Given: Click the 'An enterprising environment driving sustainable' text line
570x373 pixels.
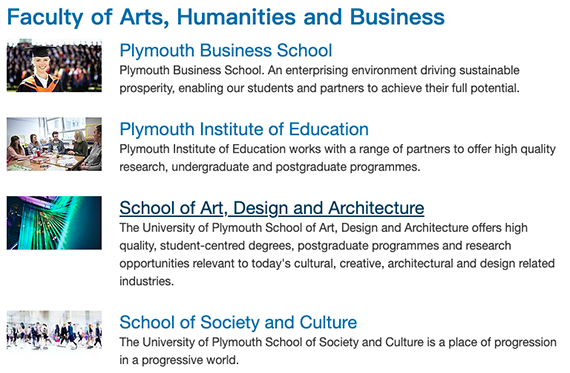Looking at the screenshot, I should [320, 70].
